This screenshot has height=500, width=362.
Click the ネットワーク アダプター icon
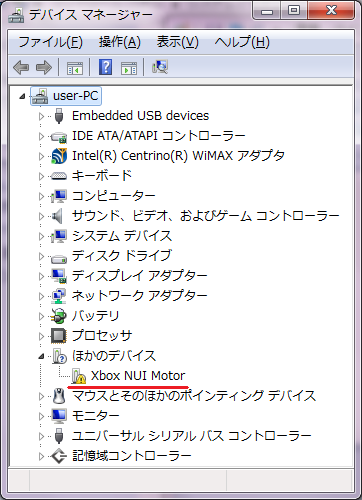pyautogui.click(x=59, y=296)
